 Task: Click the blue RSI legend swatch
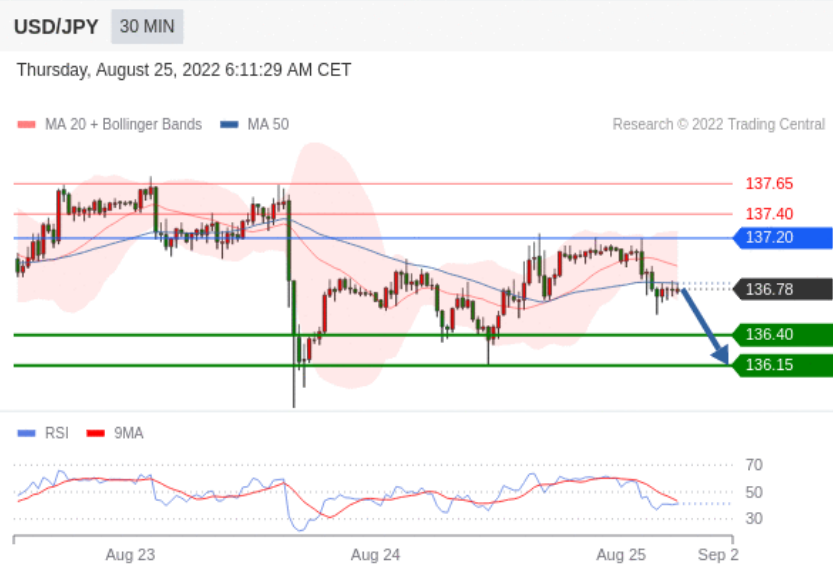pyautogui.click(x=27, y=433)
